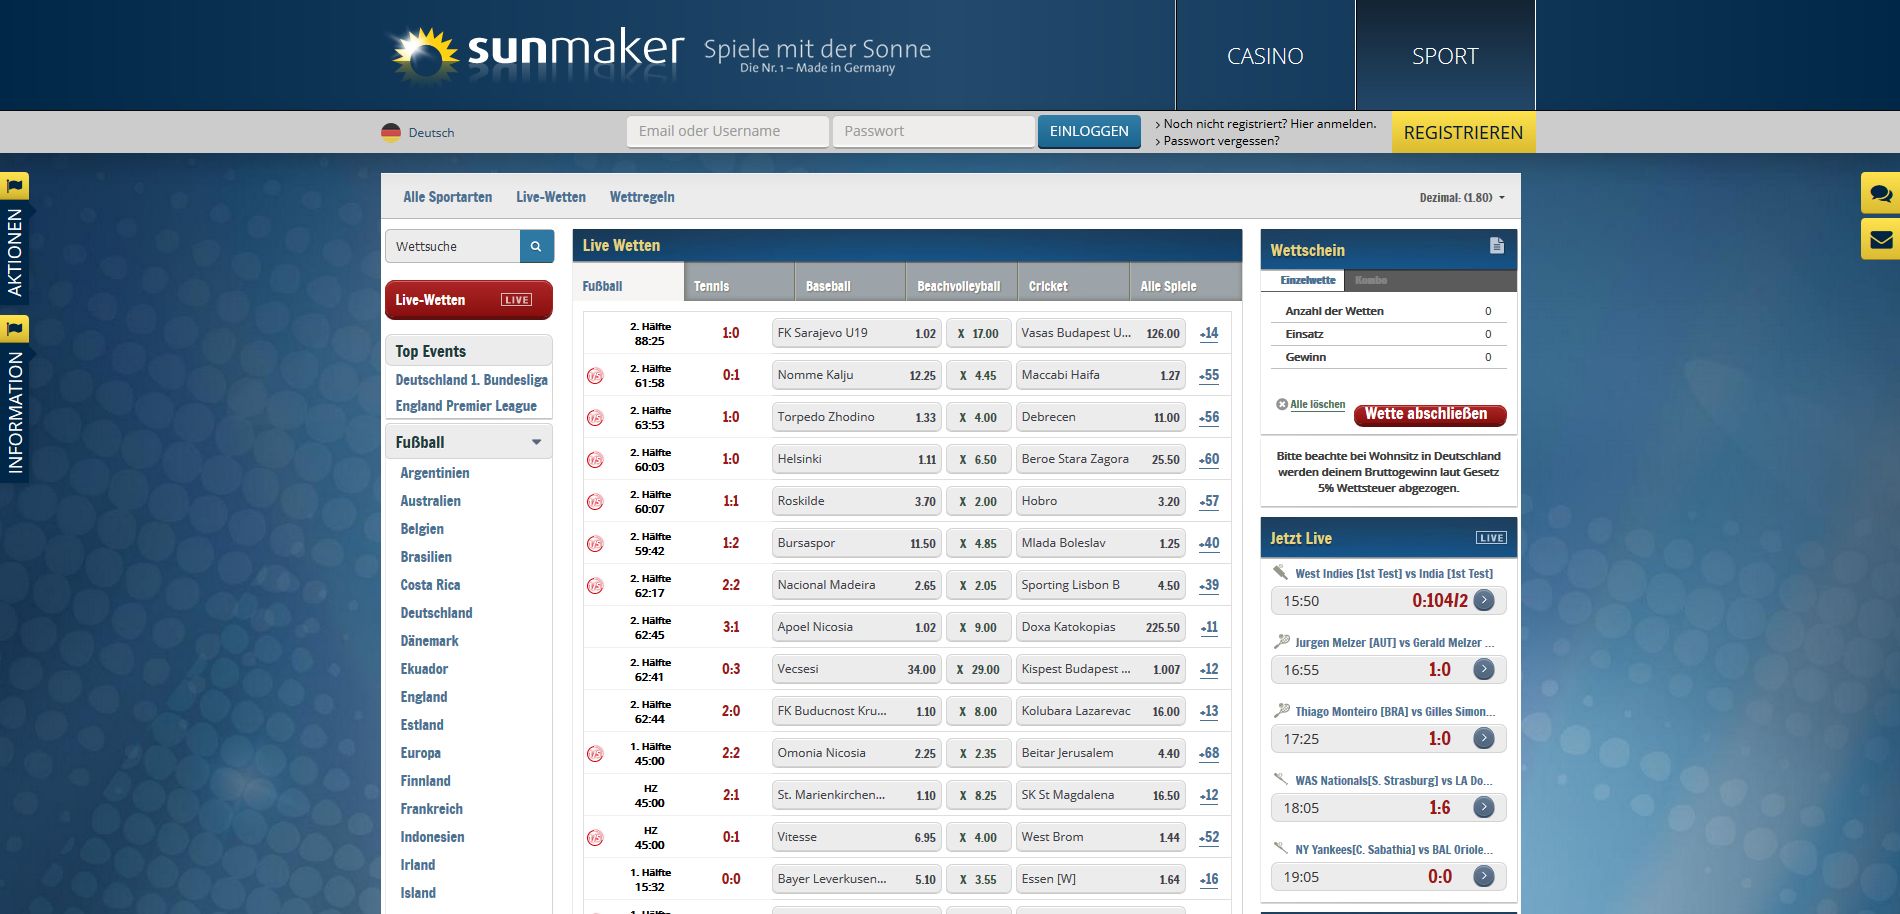
Task: Open West Indies vs India arrow button
Action: point(1484,600)
